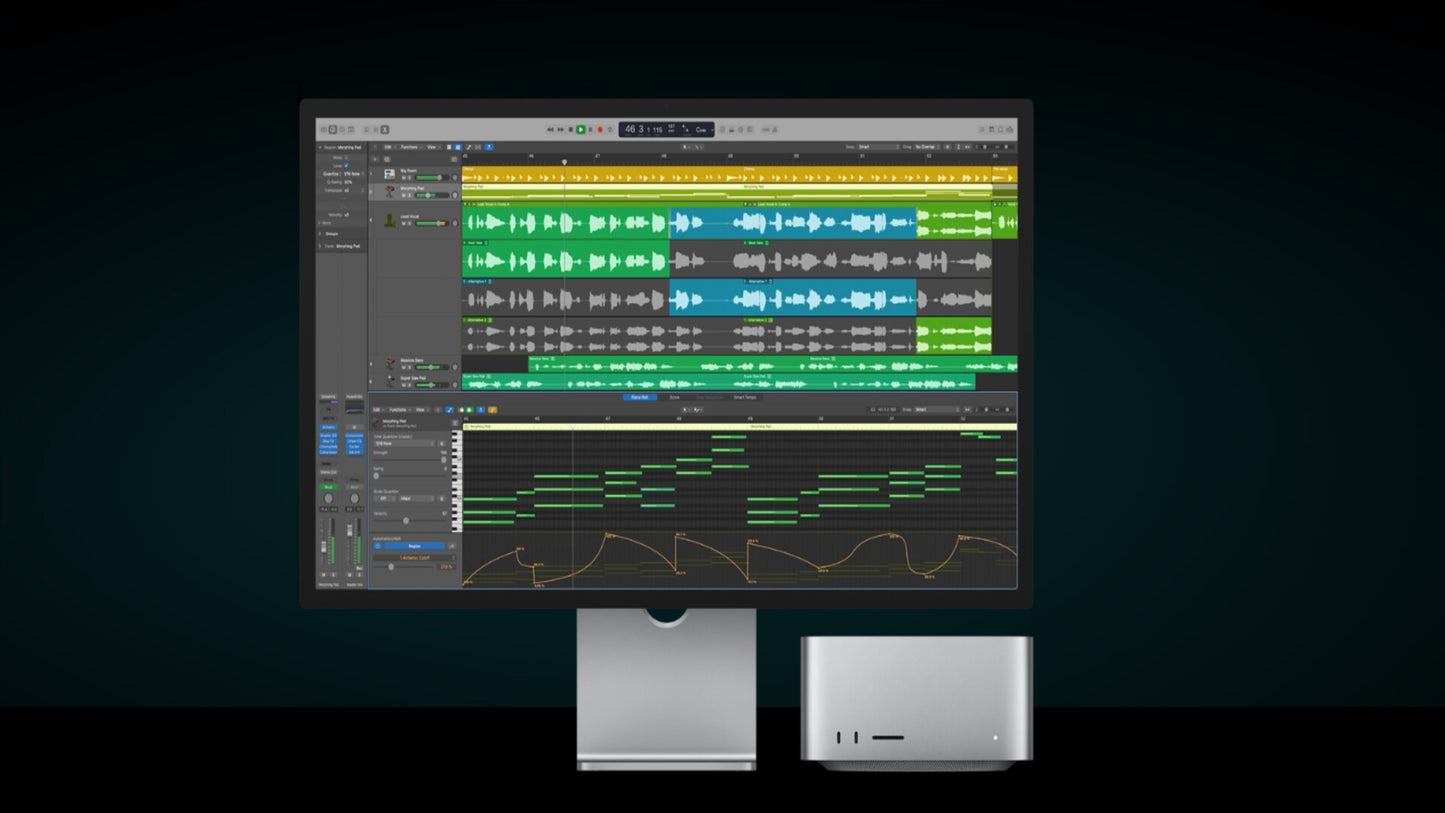Click the Big Room track pan knob
1445x813 pixels.
(x=455, y=178)
